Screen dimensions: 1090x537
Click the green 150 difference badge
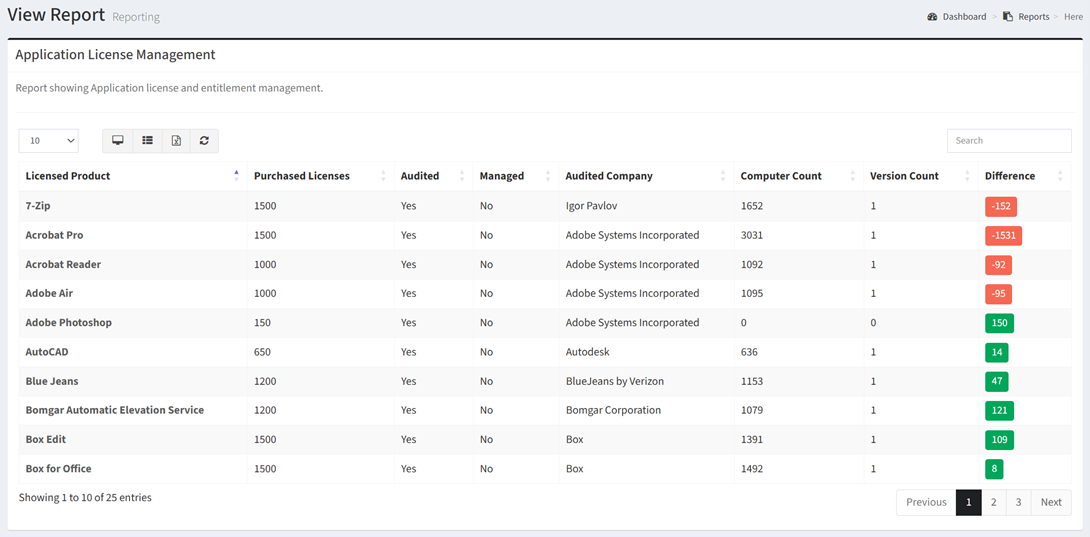coord(998,323)
